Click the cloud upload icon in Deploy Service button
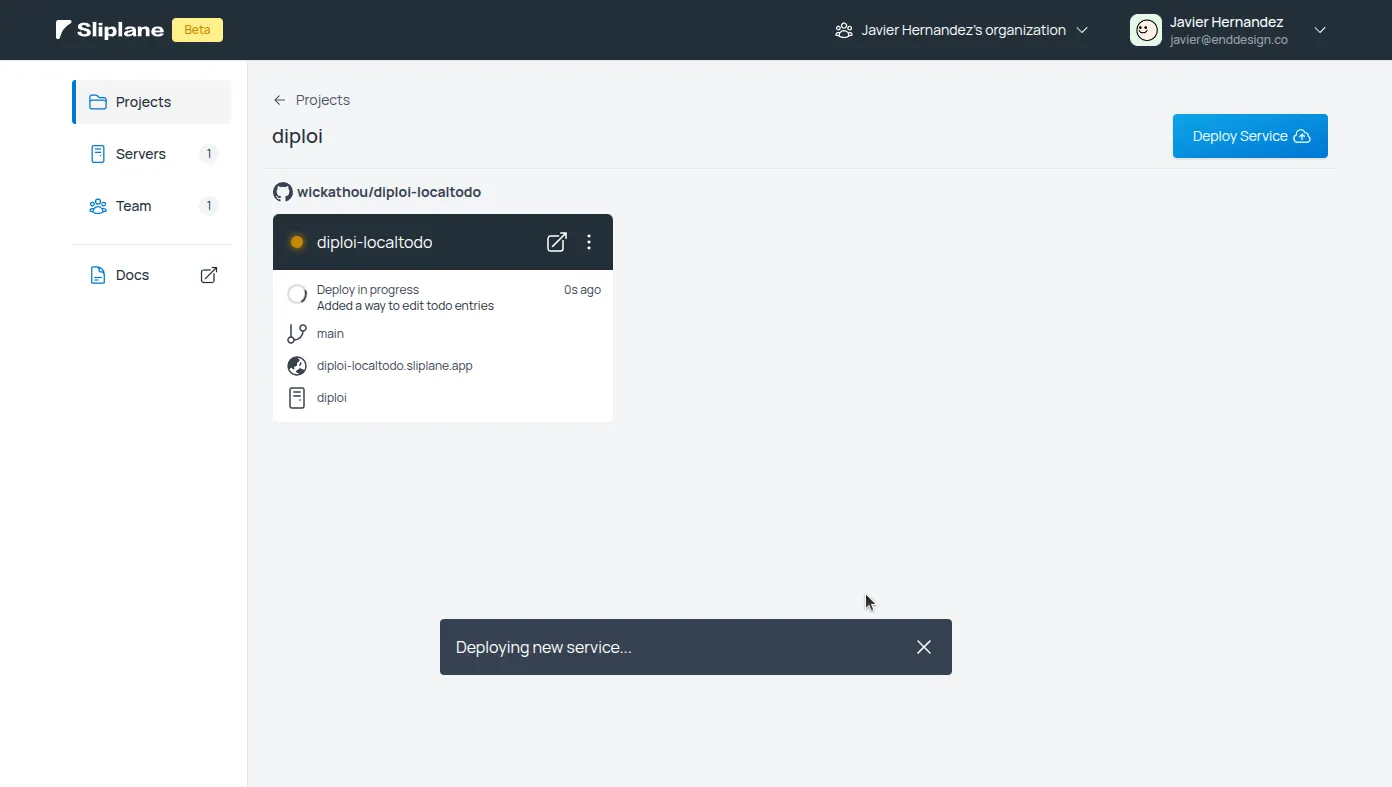 click(x=1301, y=135)
